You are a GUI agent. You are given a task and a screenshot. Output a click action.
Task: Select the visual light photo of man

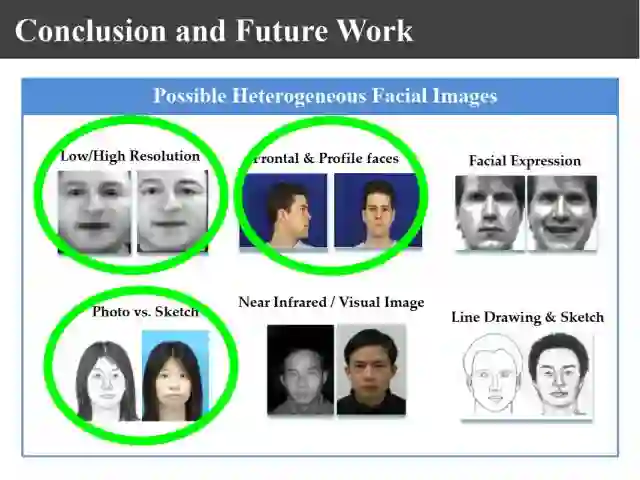pos(371,370)
